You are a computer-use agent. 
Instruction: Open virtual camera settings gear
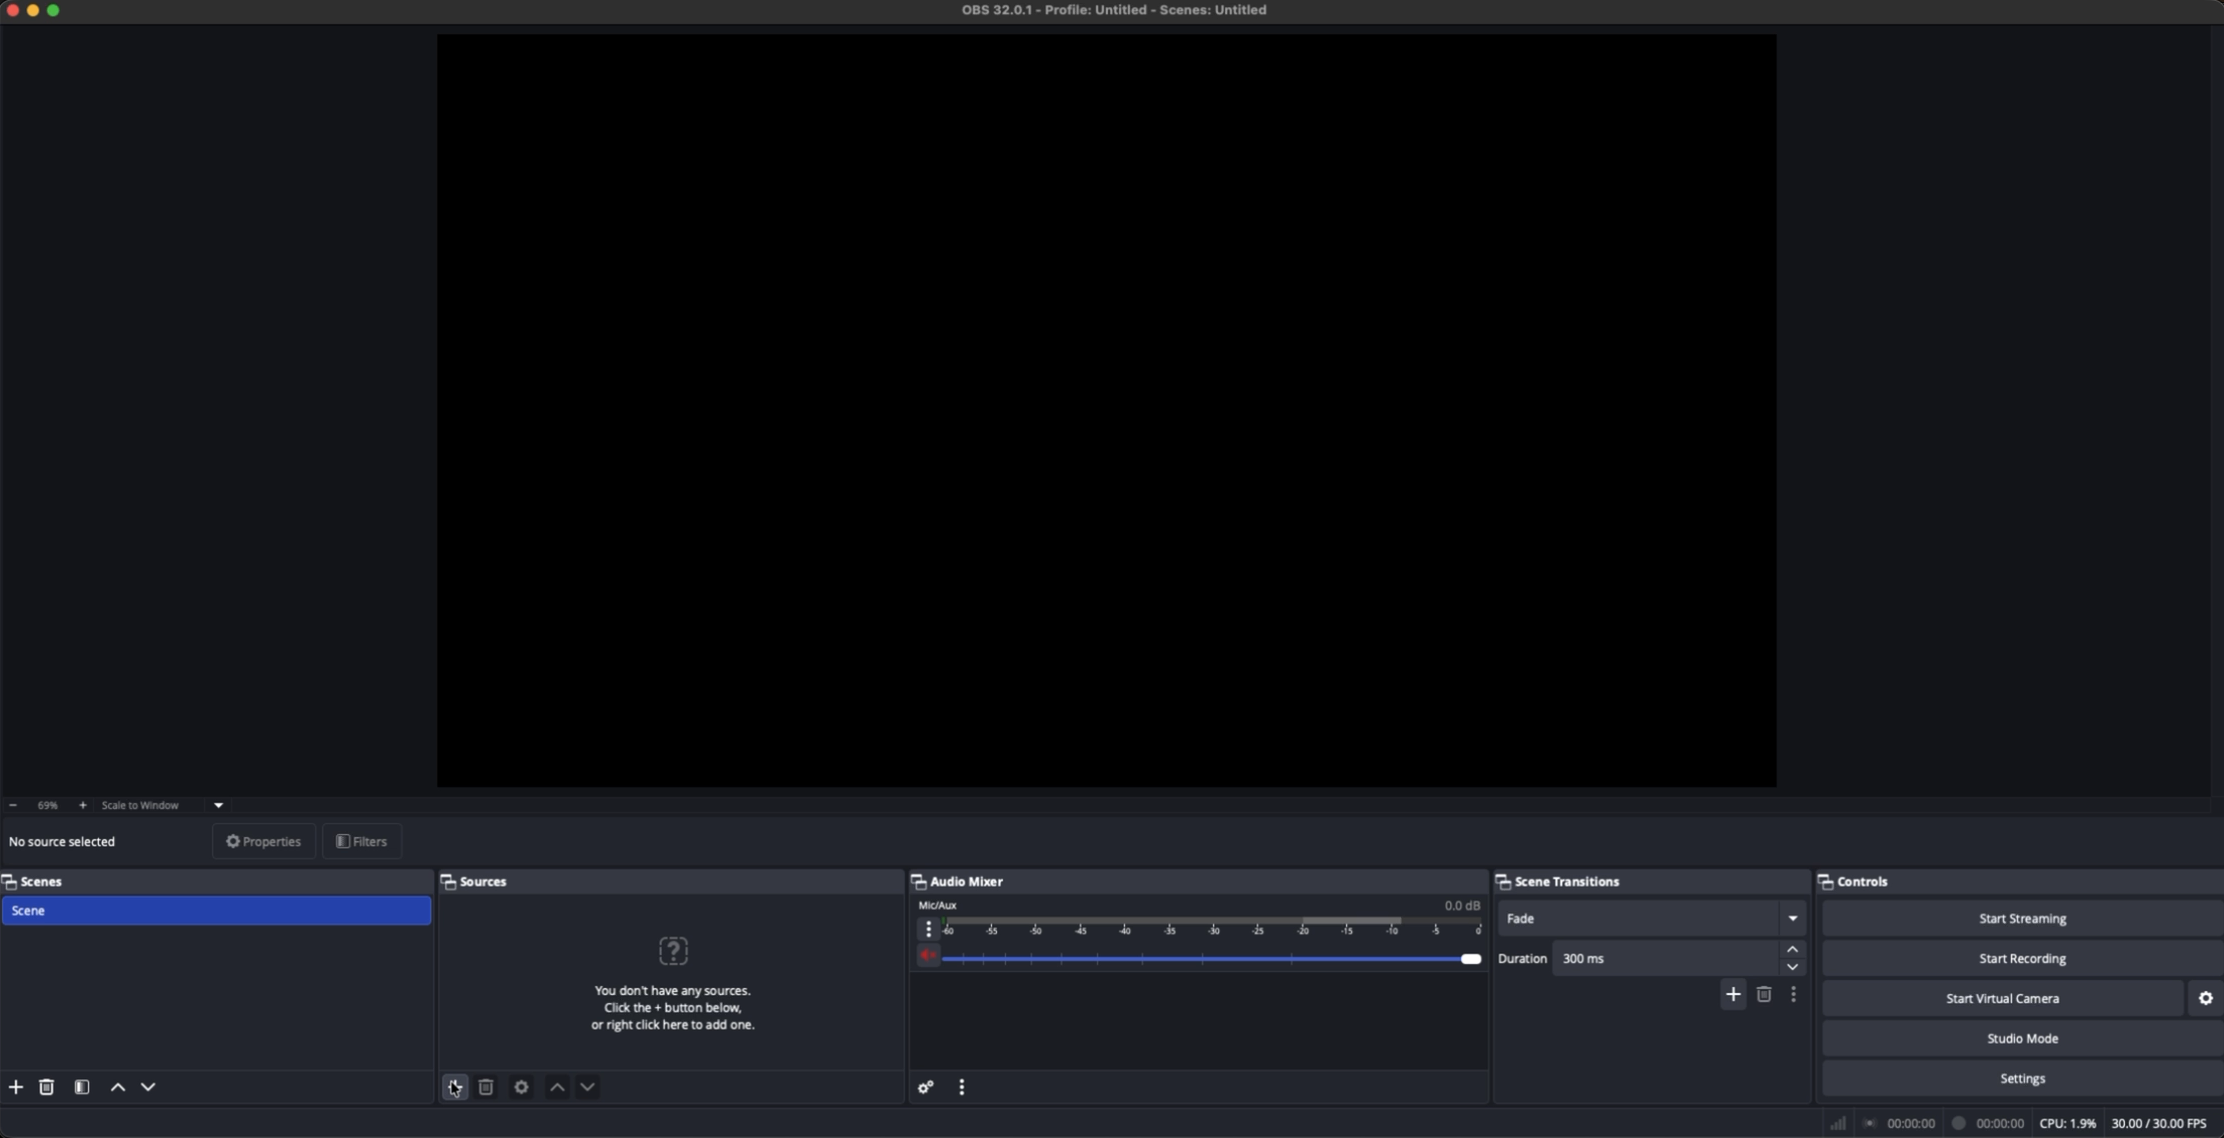[2205, 998]
